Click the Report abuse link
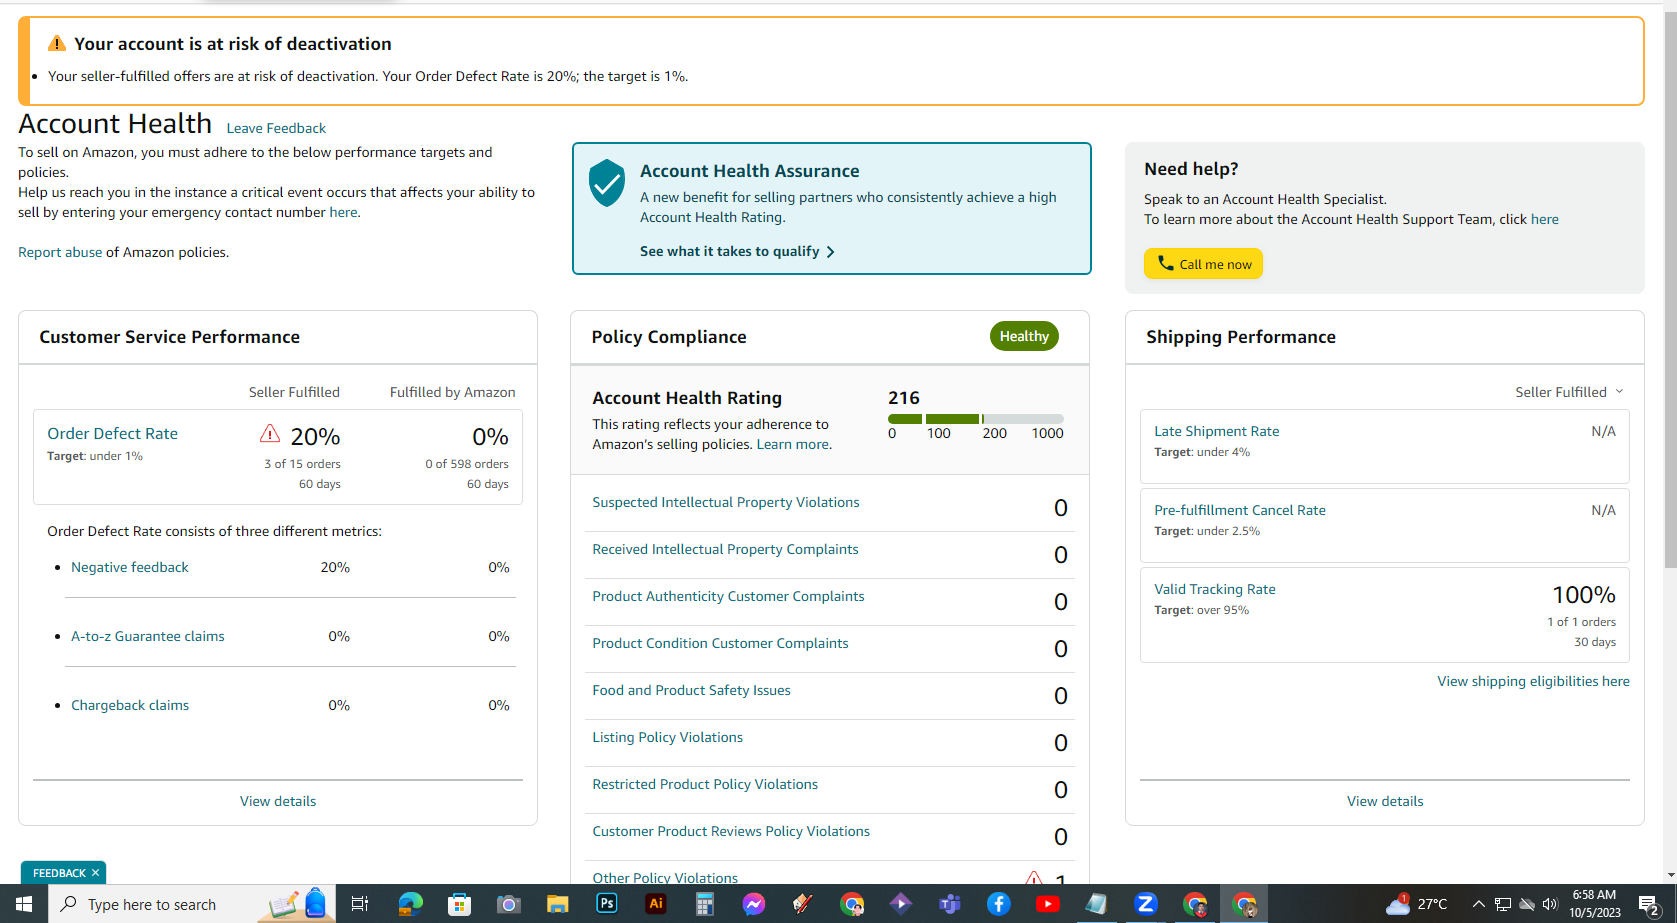This screenshot has height=923, width=1677. click(60, 252)
